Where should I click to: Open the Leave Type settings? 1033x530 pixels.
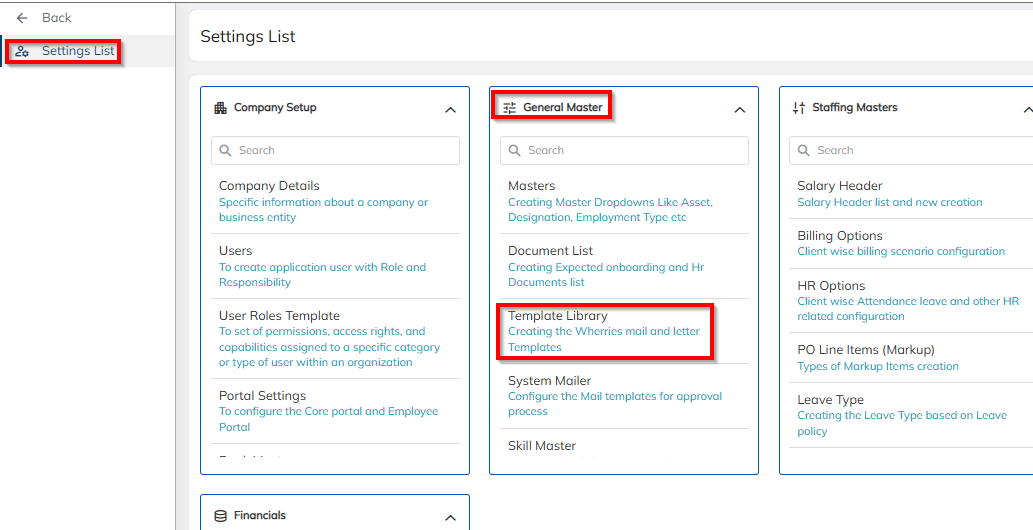click(x=830, y=400)
